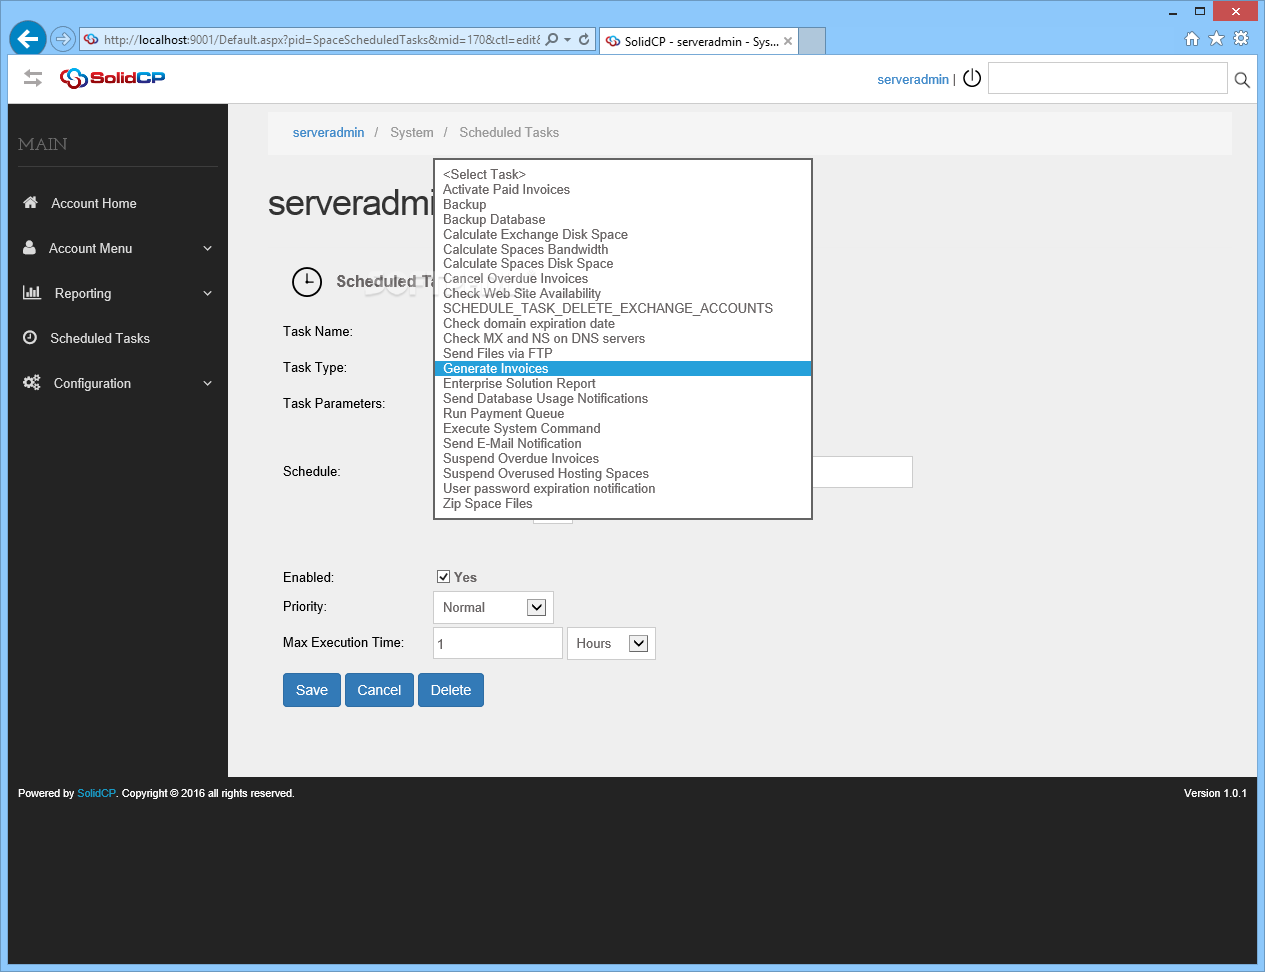
Task: Follow SolidCP footer link
Action: coord(96,793)
